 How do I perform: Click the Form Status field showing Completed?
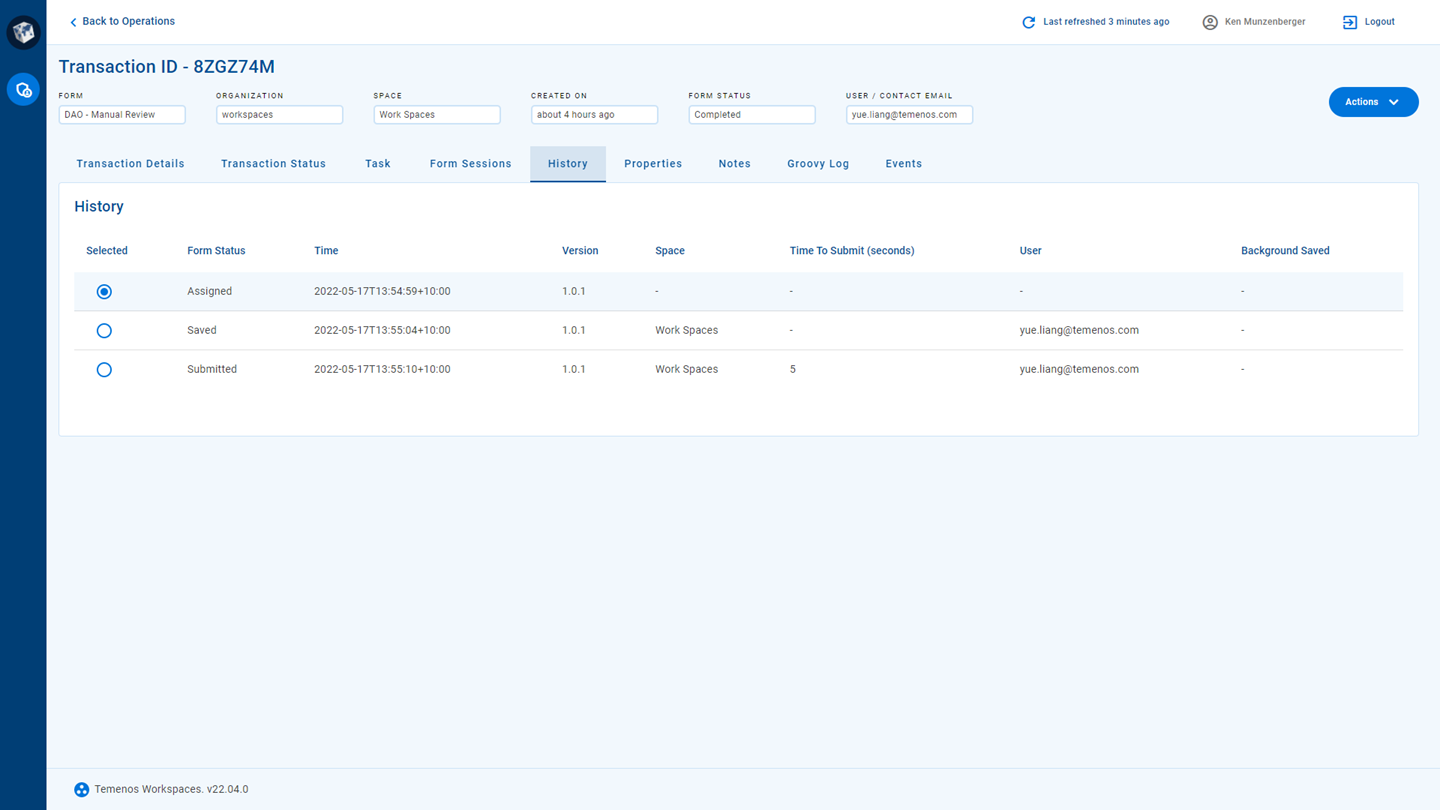[x=751, y=115]
